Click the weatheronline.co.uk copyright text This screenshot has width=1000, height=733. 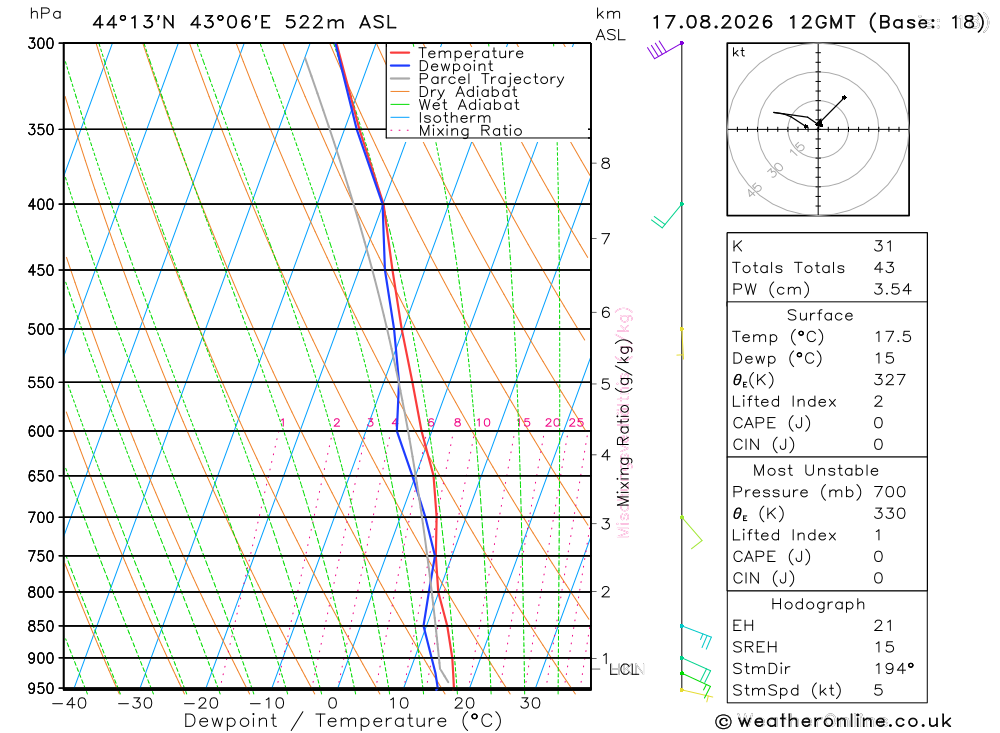pos(834,722)
